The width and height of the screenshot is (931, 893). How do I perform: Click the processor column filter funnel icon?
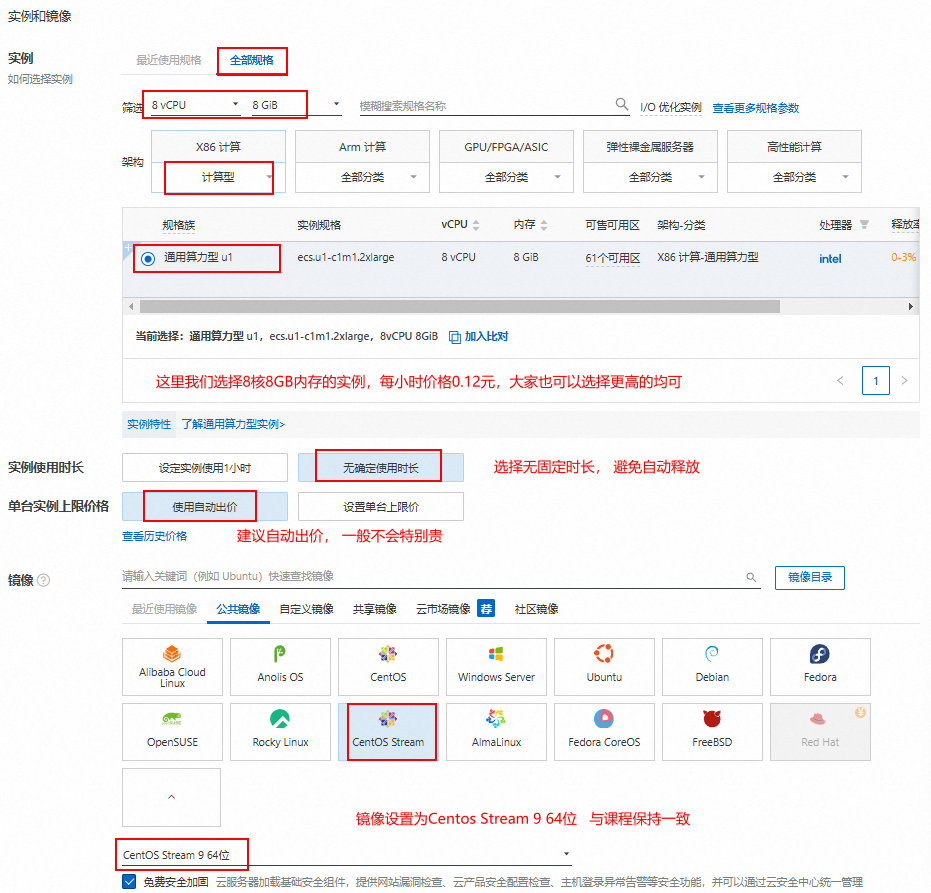tap(864, 224)
